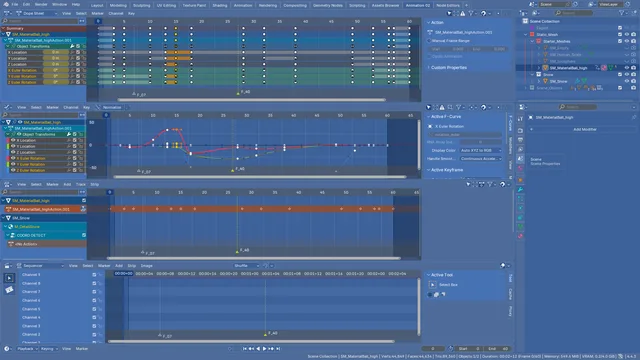640x360 pixels.
Task: Click the Graph Editor only-errors warning icon
Action: pos(442,107)
